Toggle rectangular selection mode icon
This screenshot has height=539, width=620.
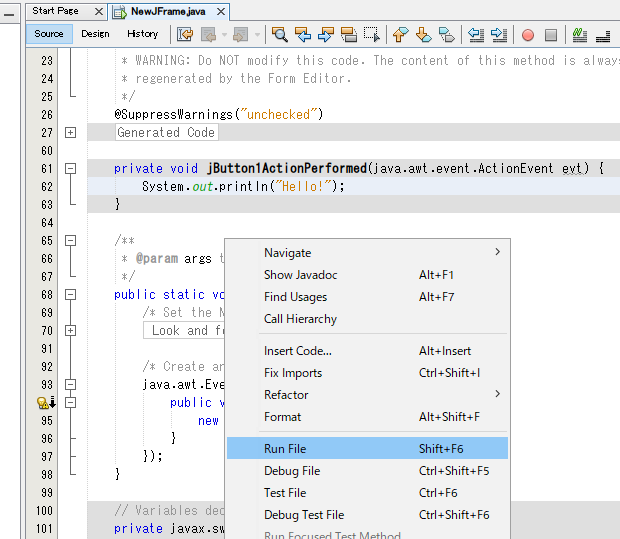[x=372, y=35]
